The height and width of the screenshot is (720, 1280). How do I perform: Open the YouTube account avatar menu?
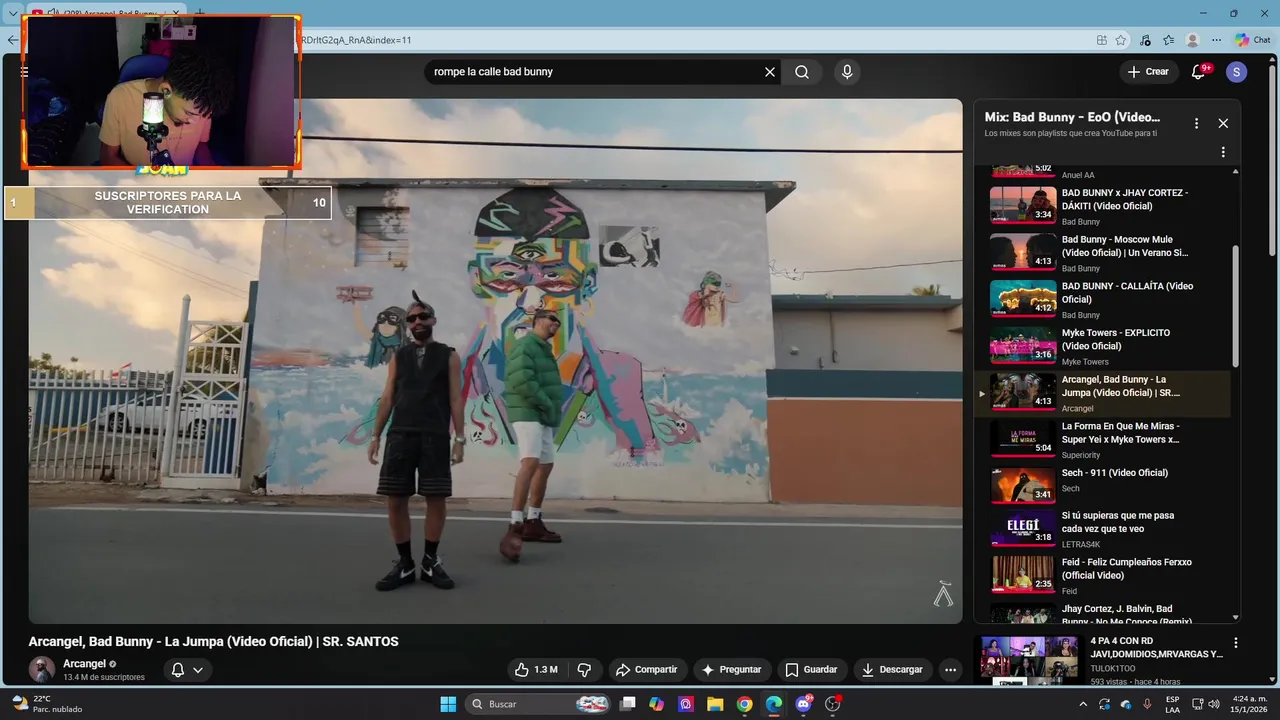[1236, 72]
